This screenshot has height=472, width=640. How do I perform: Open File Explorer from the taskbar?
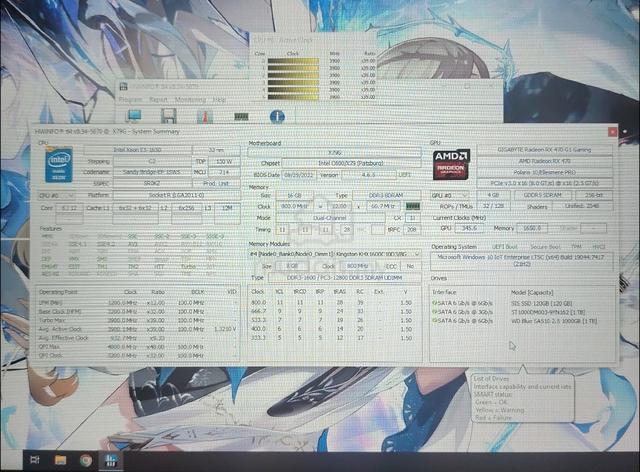(60, 460)
